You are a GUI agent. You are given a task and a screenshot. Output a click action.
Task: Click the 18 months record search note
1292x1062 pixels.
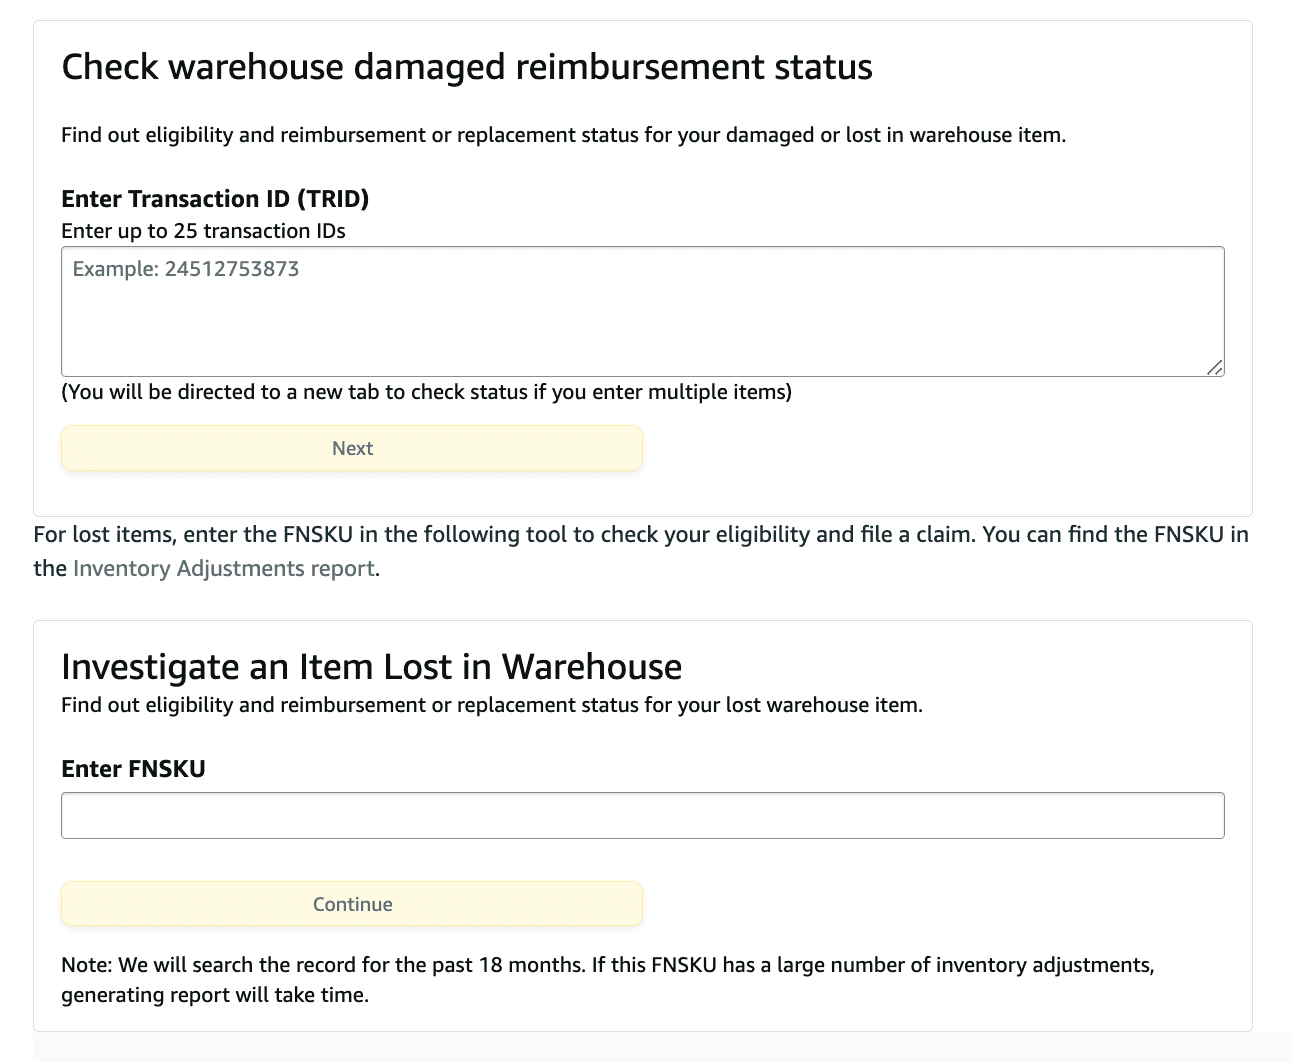click(607, 965)
